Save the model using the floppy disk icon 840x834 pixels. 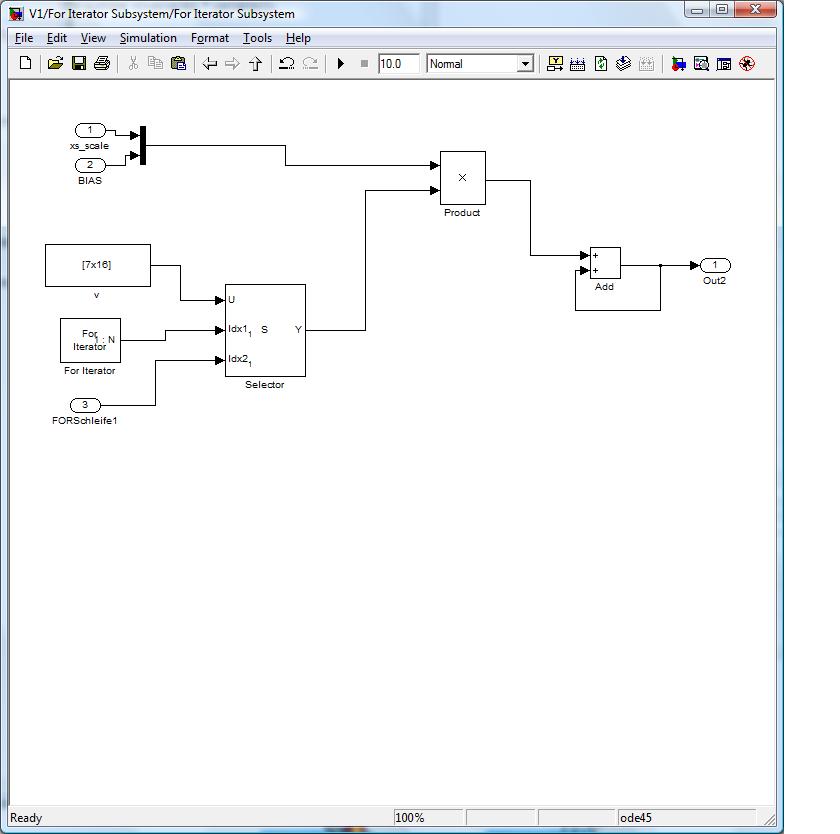[x=78, y=63]
